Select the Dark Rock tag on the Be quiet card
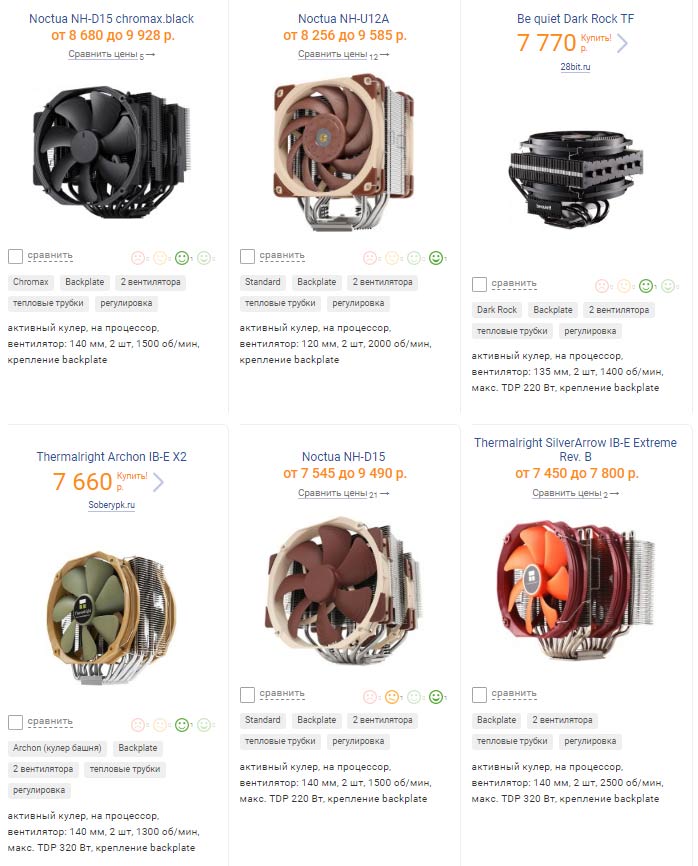Image resolution: width=698 pixels, height=866 pixels. (497, 310)
